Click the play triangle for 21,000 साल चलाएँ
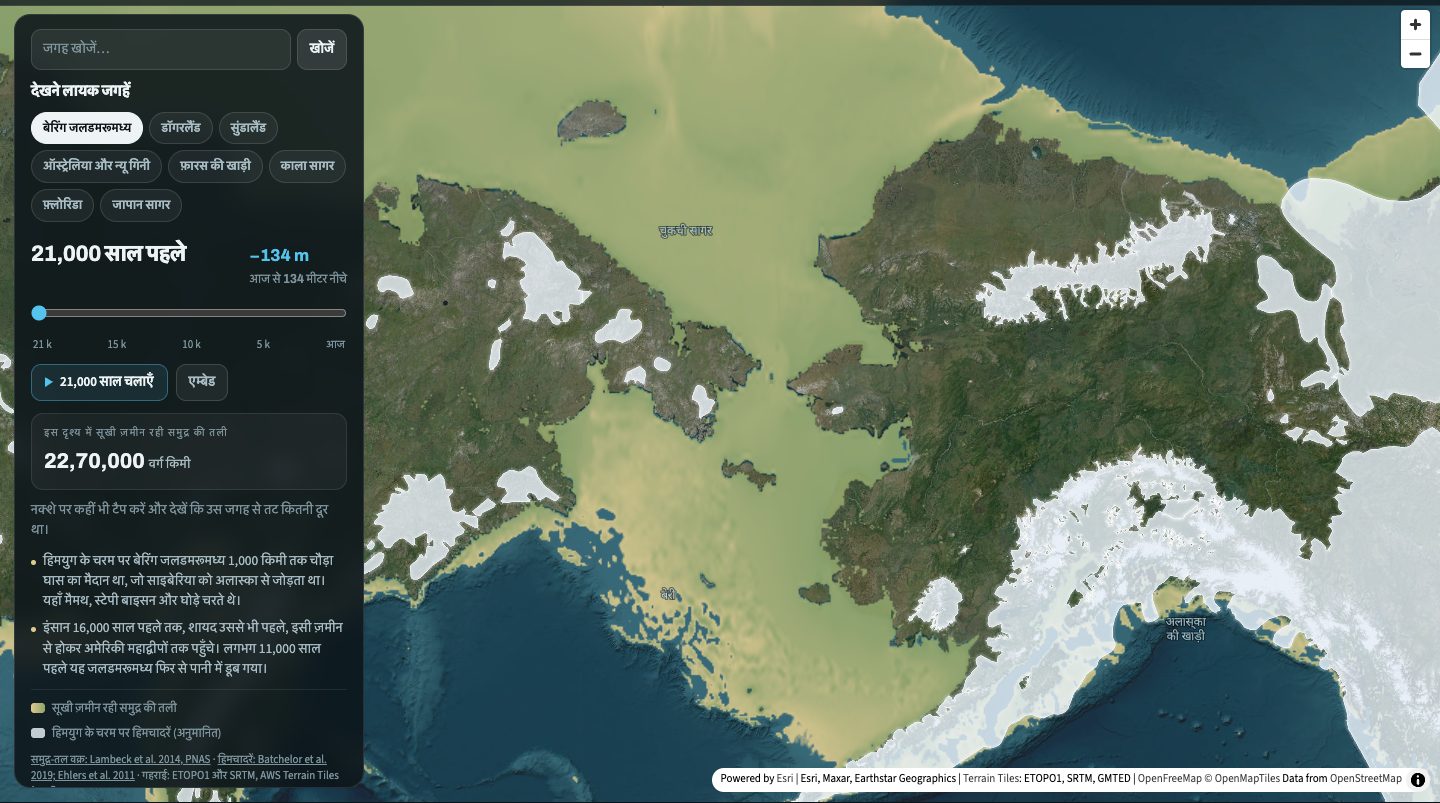Image resolution: width=1440 pixels, height=803 pixels. tap(48, 382)
